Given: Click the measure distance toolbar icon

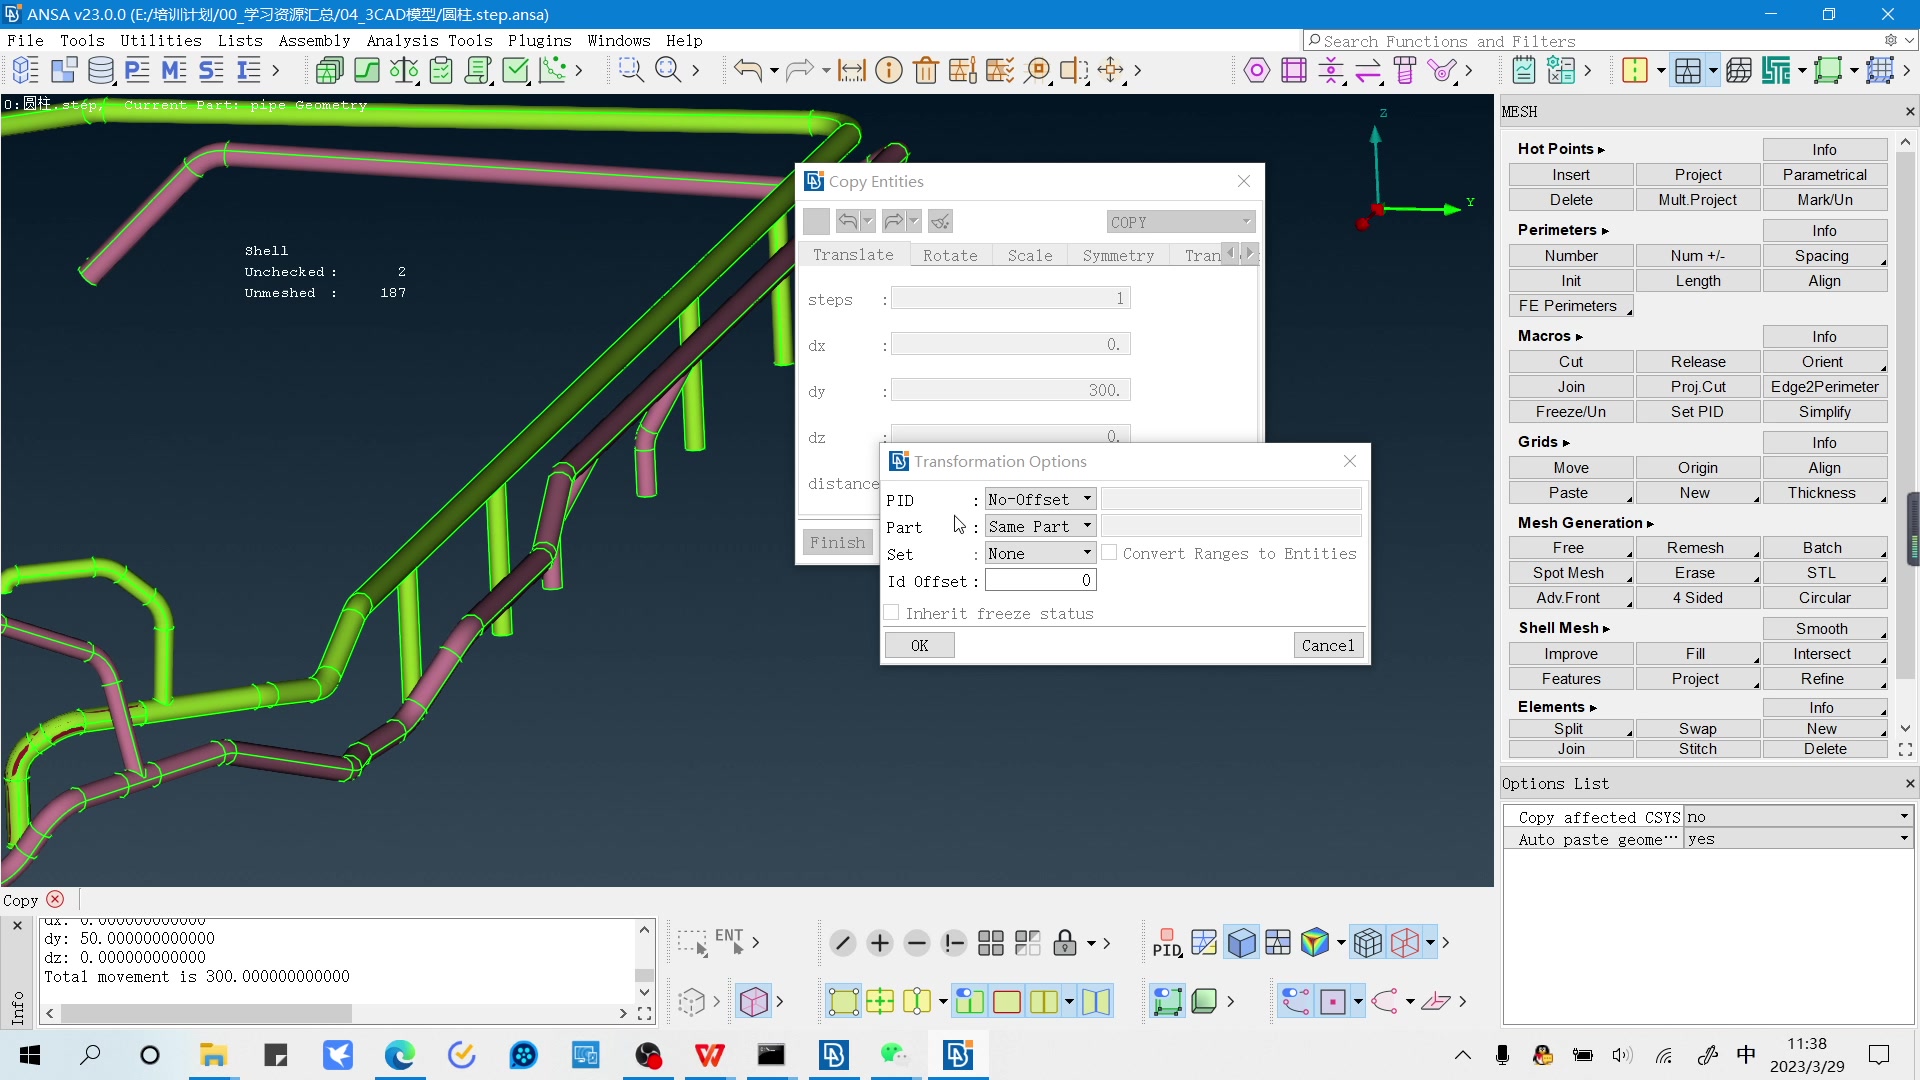Looking at the screenshot, I should coord(852,71).
